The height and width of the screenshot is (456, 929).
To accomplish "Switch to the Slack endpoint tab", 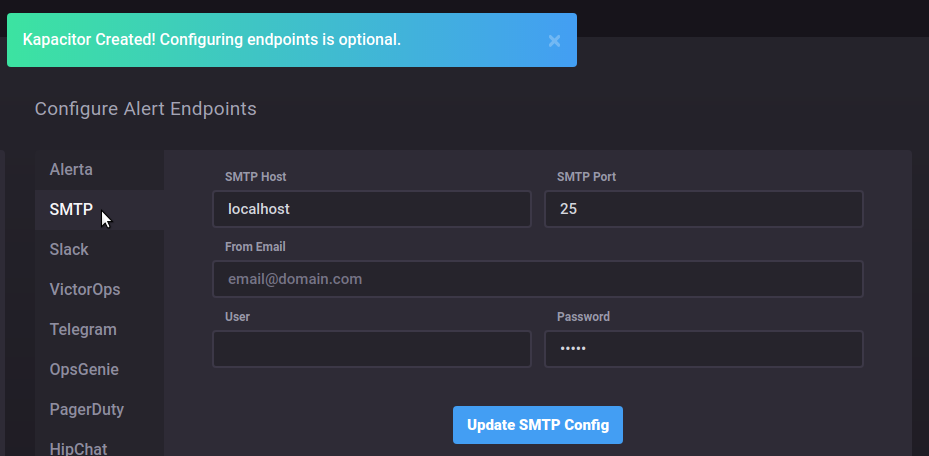I will tap(69, 250).
